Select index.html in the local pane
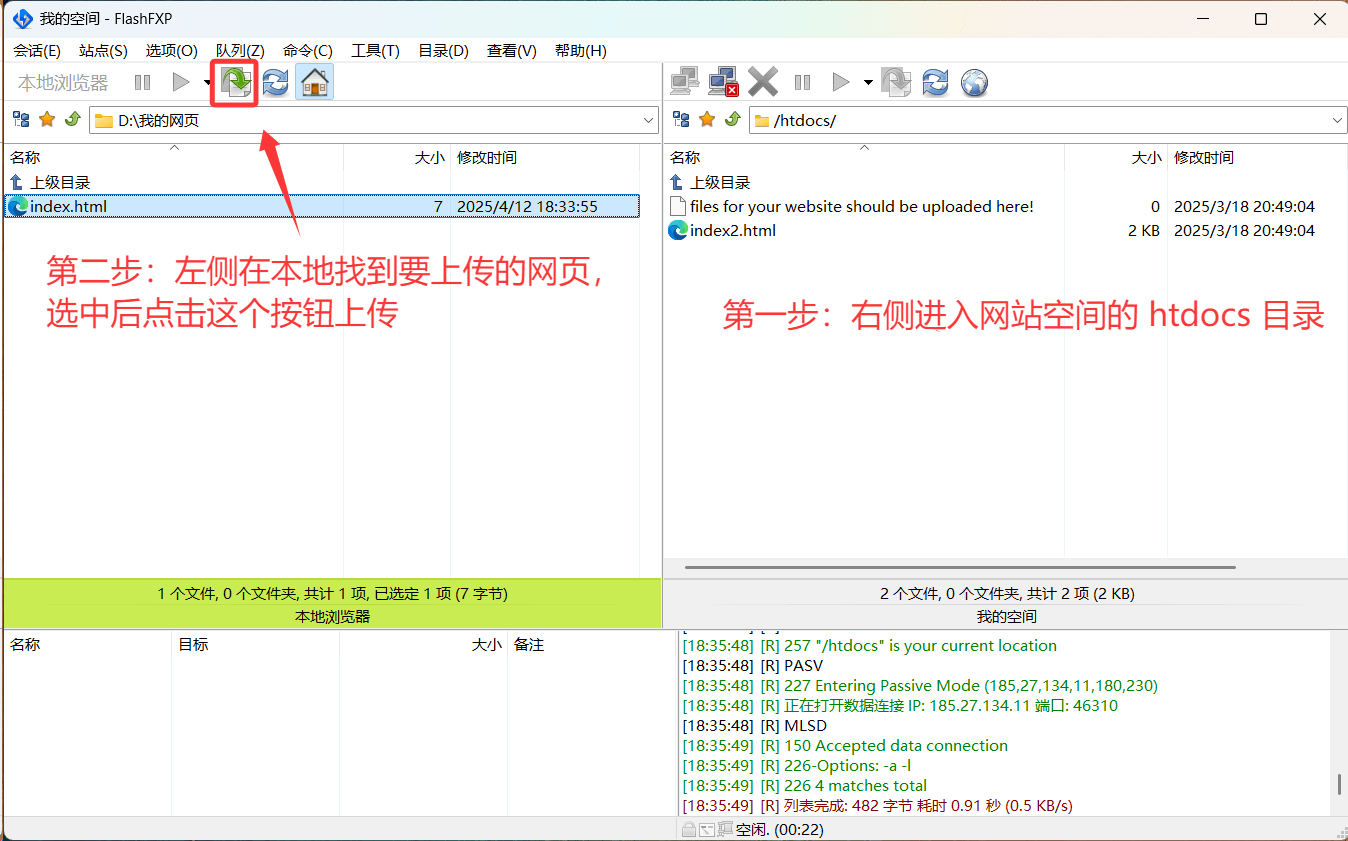The image size is (1348, 841). [322, 206]
